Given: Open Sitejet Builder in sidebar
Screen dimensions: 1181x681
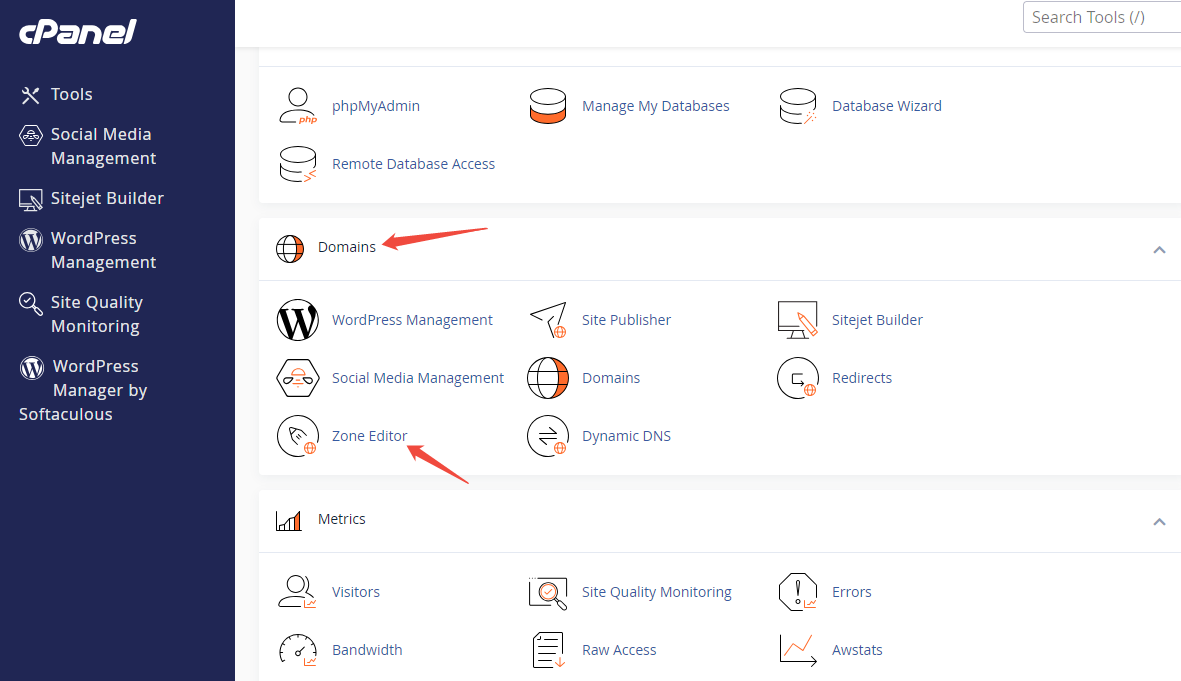Looking at the screenshot, I should coord(107,199).
